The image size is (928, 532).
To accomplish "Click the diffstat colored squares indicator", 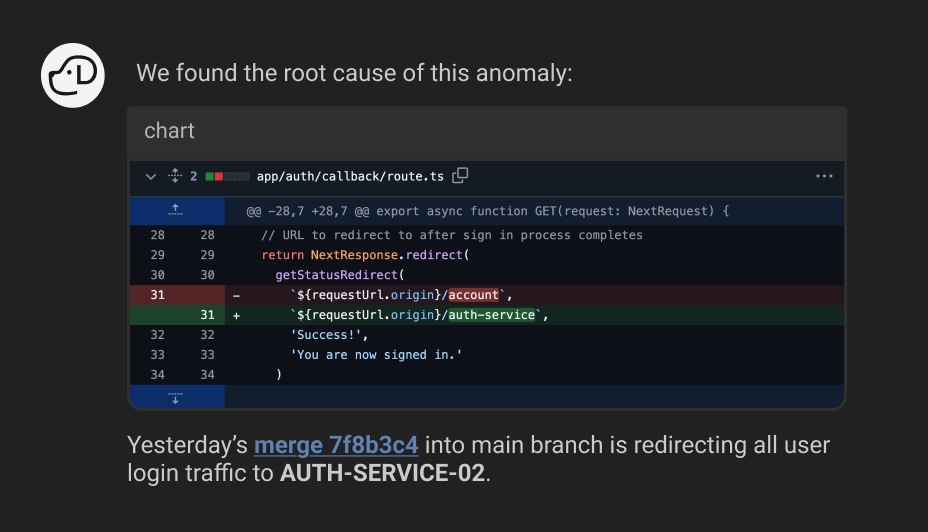I will tap(227, 176).
